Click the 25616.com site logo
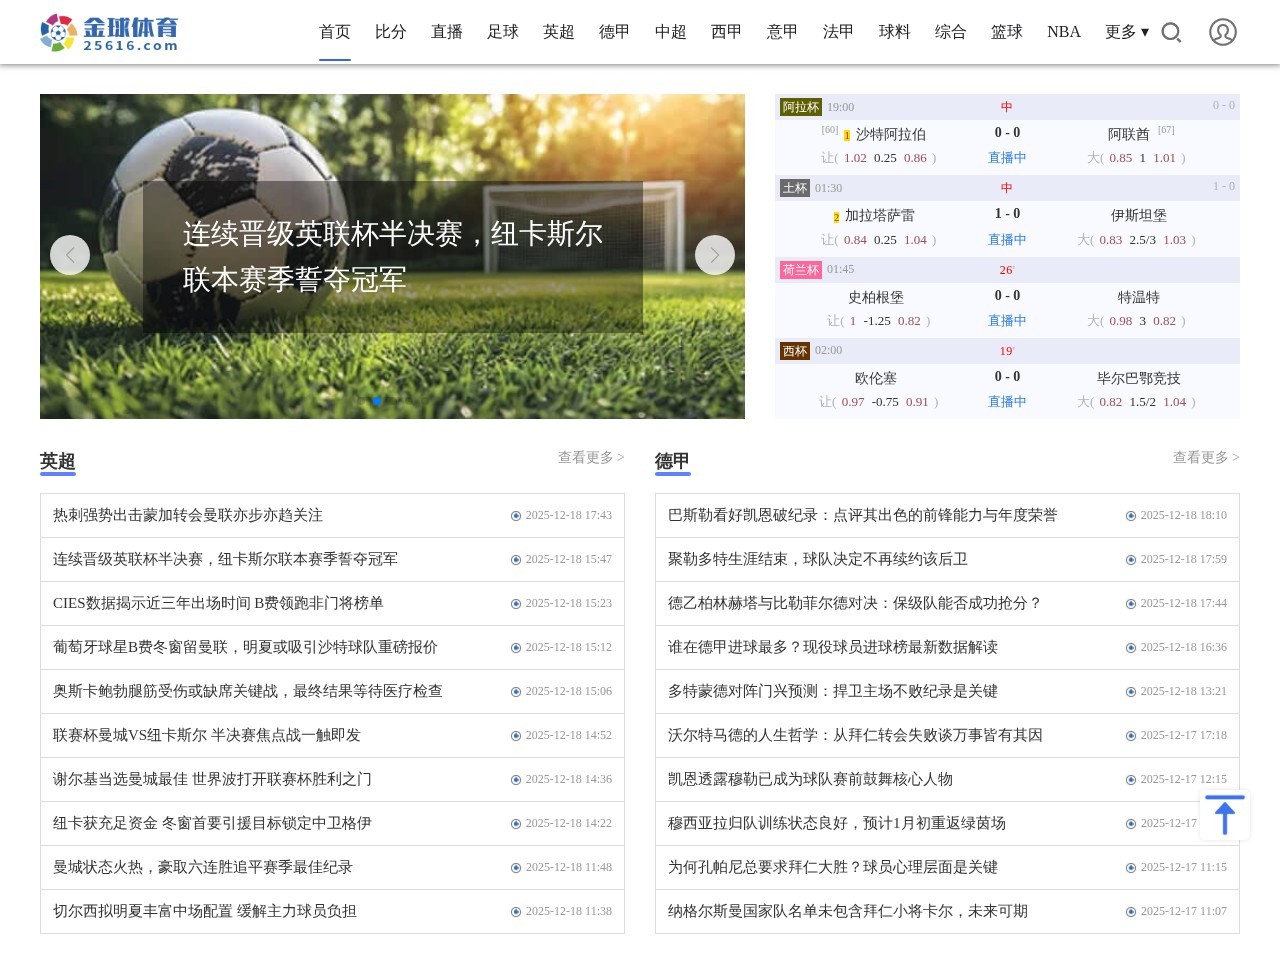Viewport: 1280px width, 960px height. tap(110, 33)
